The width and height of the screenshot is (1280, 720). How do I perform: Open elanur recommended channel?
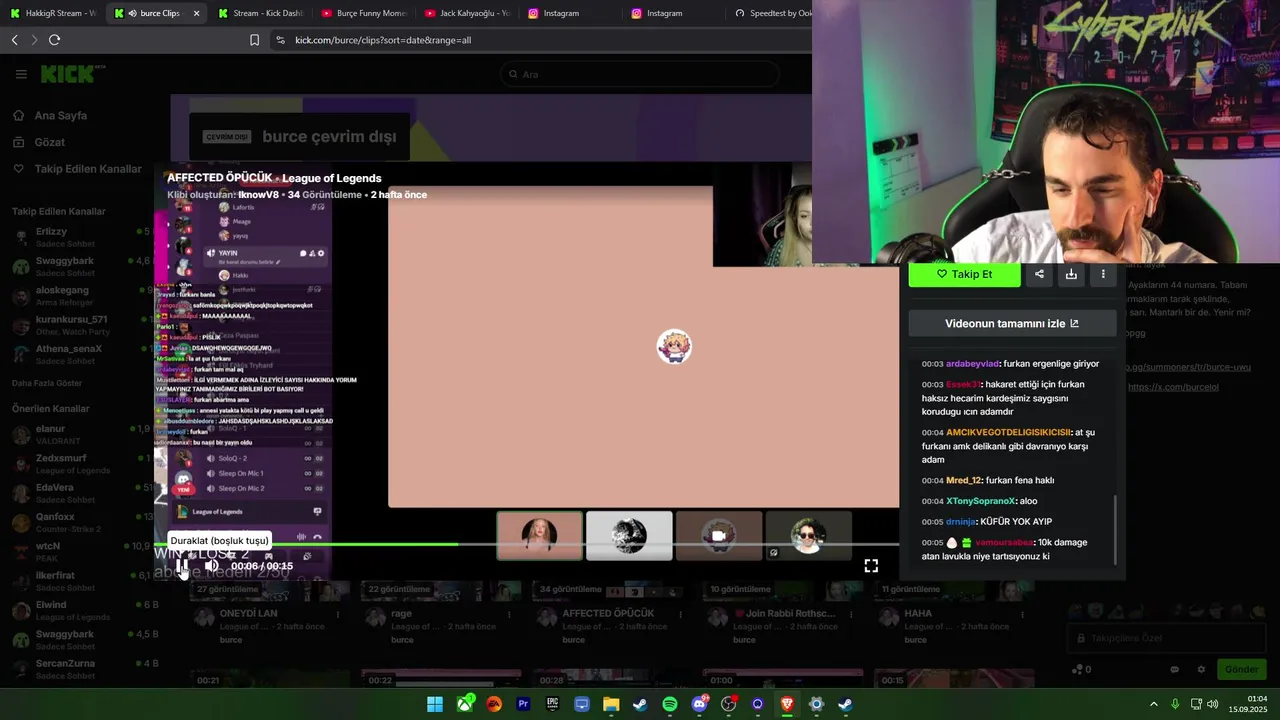click(x=80, y=434)
